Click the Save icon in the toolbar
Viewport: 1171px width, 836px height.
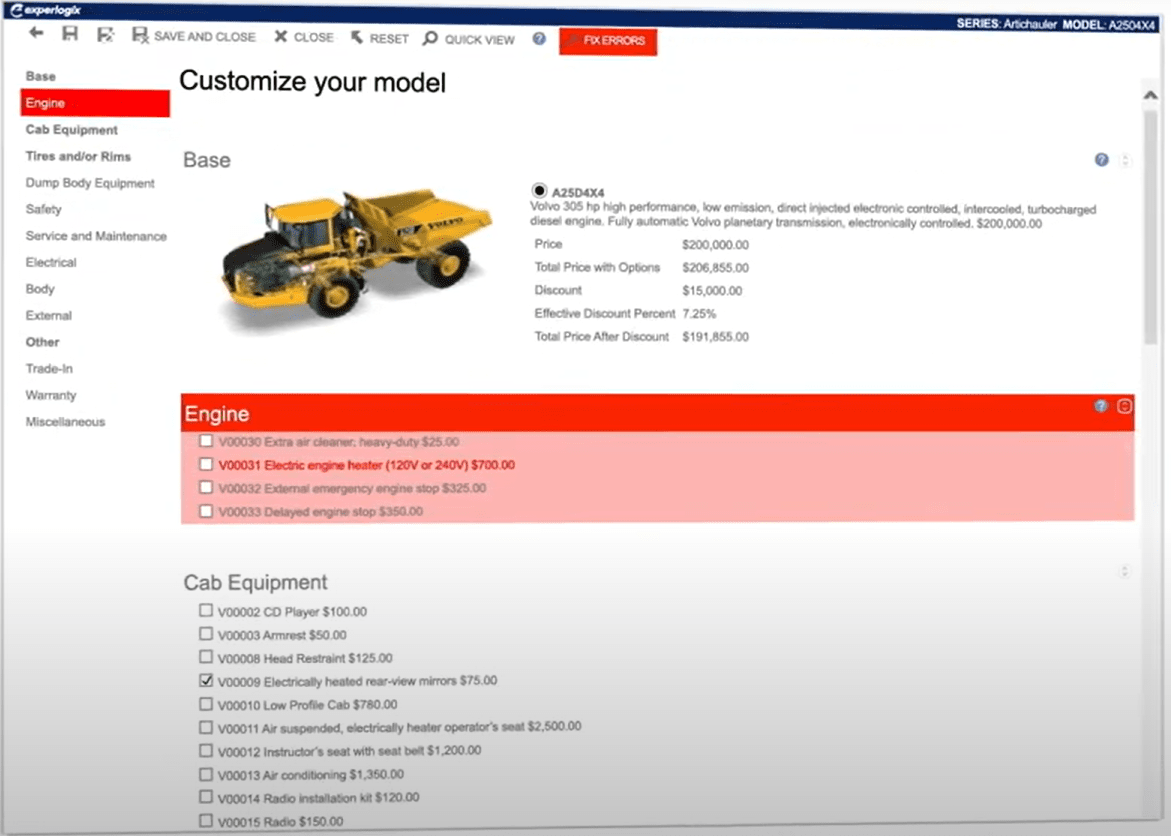69,34
